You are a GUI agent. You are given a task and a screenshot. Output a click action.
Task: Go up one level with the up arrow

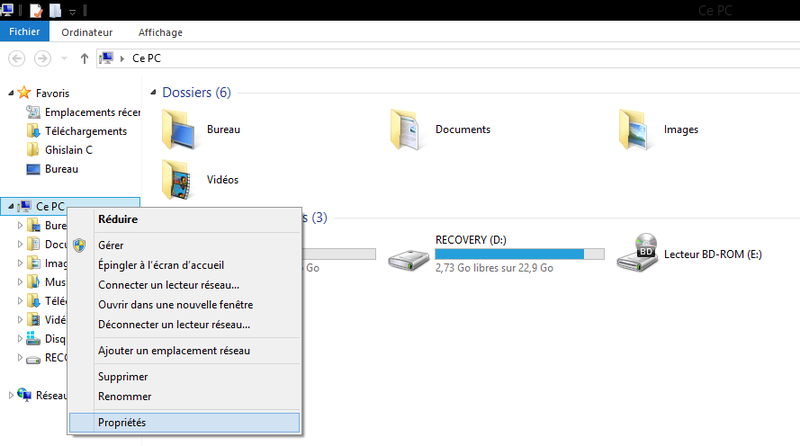(x=84, y=58)
